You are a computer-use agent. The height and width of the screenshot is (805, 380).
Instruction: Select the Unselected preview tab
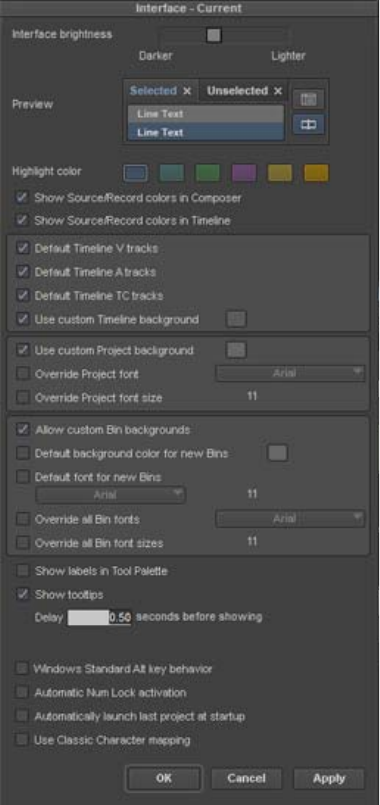pyautogui.click(x=237, y=91)
